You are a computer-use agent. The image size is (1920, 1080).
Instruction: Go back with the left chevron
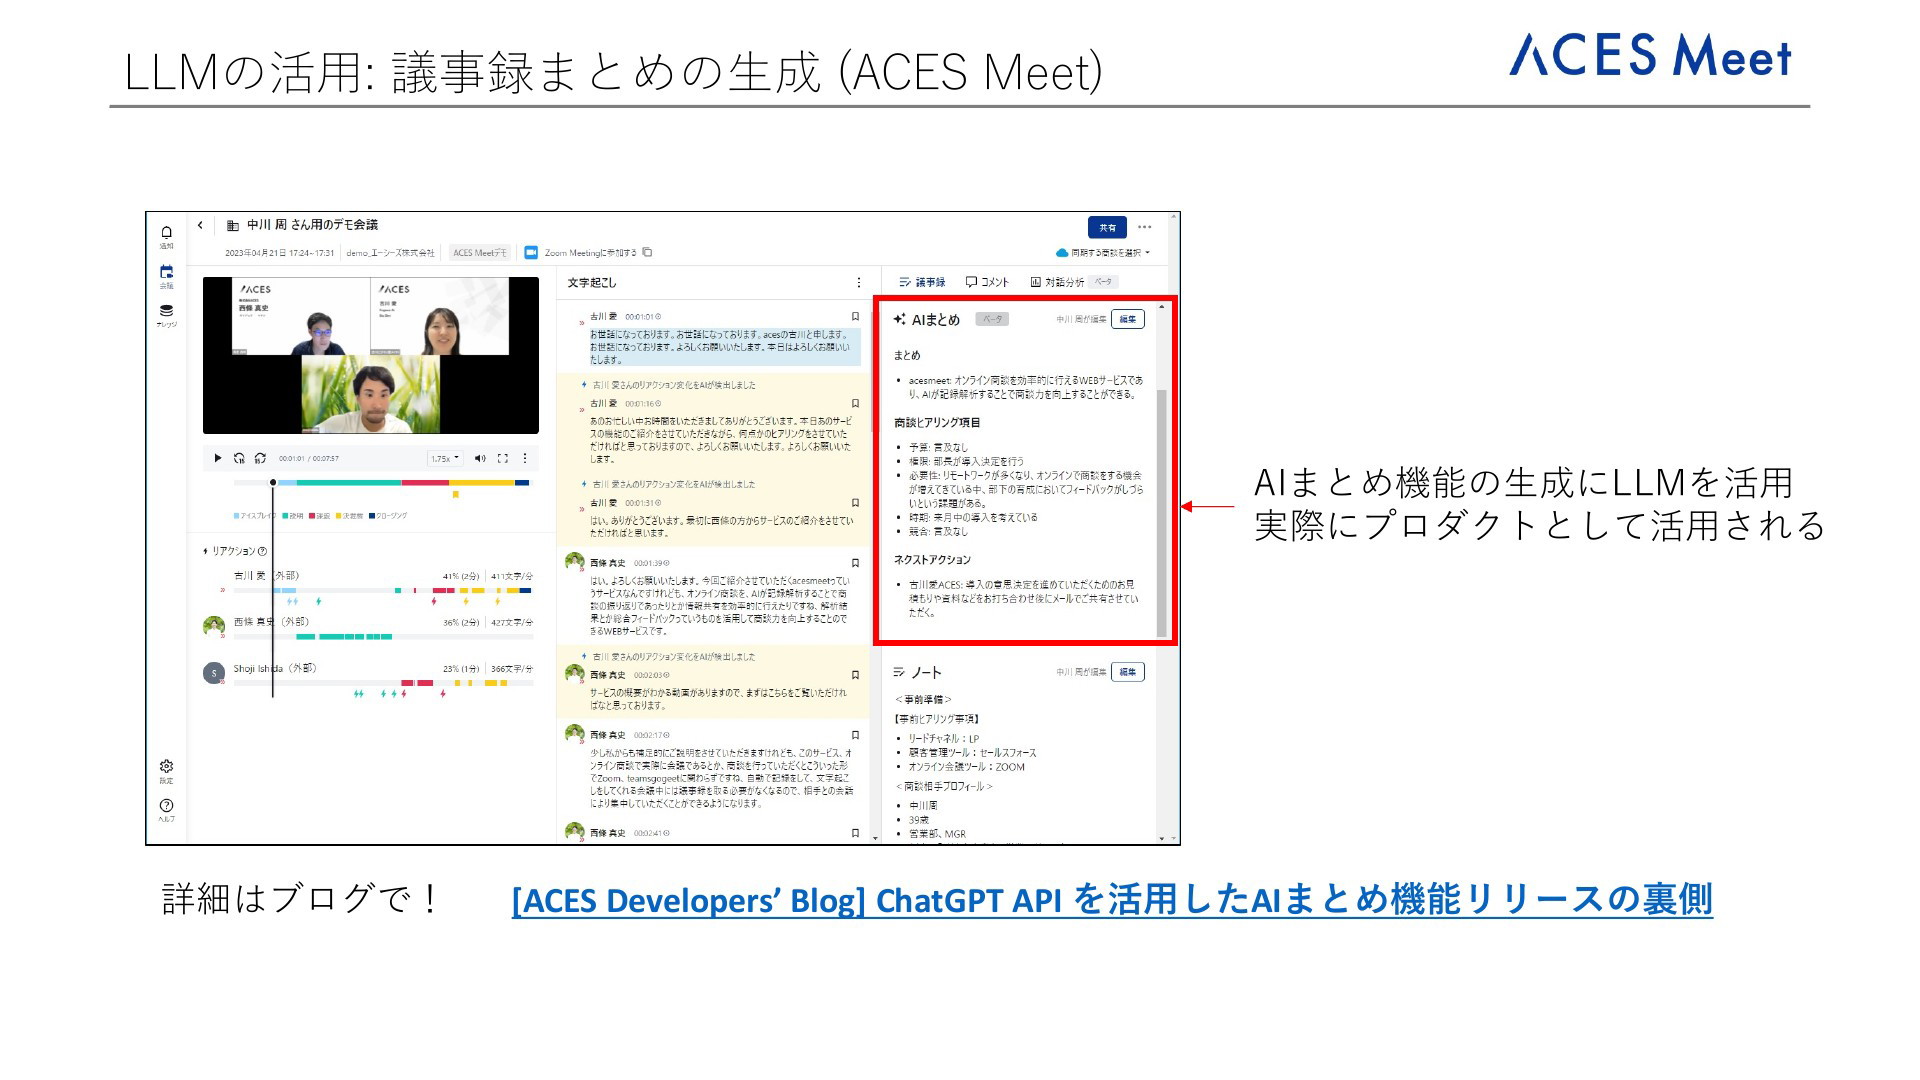click(200, 225)
